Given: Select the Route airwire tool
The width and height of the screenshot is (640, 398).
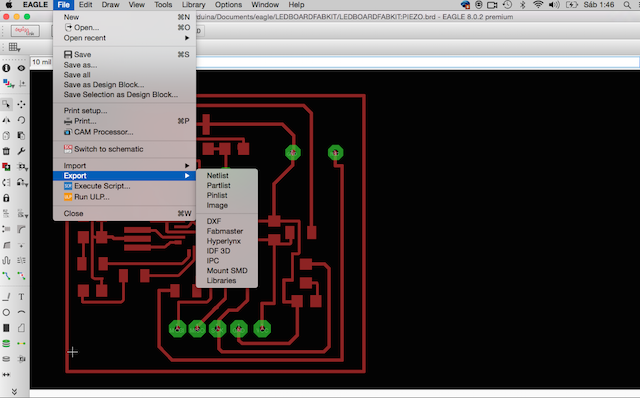Looking at the screenshot, I should tap(6, 276).
